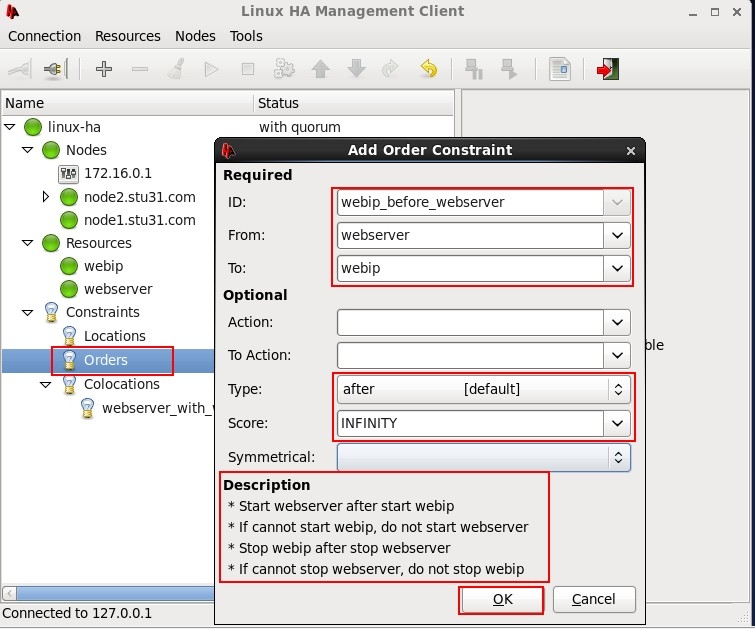Collapse the Nodes tree branch
Image resolution: width=755 pixels, height=629 pixels.
[27, 150]
